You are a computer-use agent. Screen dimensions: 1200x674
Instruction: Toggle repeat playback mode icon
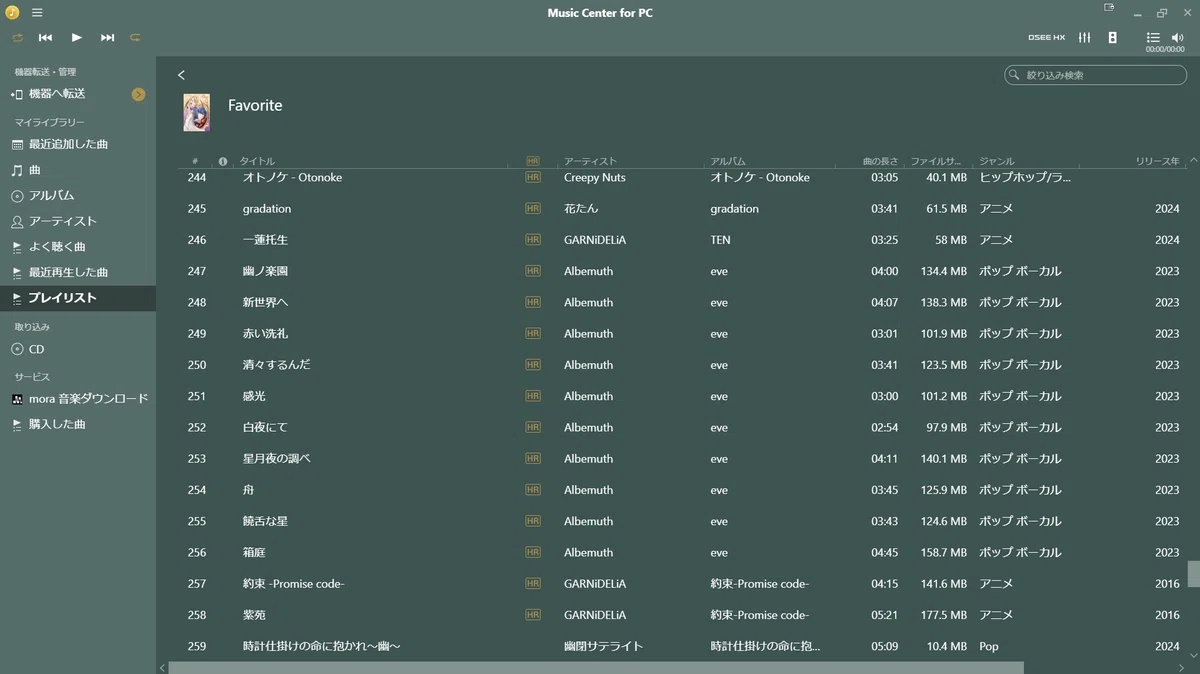[135, 37]
